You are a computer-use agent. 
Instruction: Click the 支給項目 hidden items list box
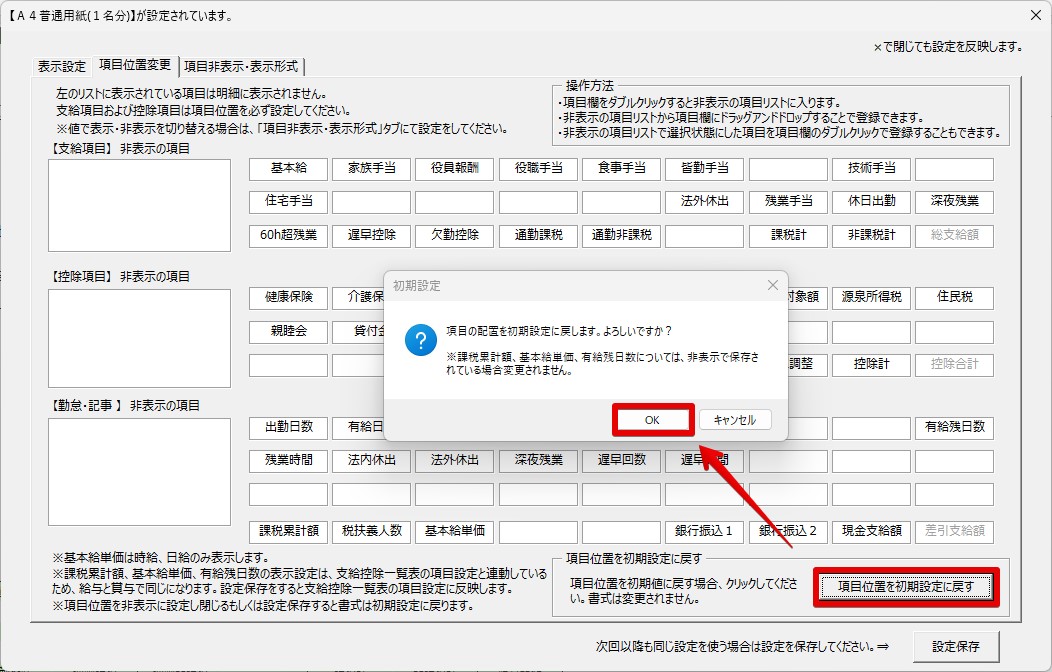click(140, 205)
